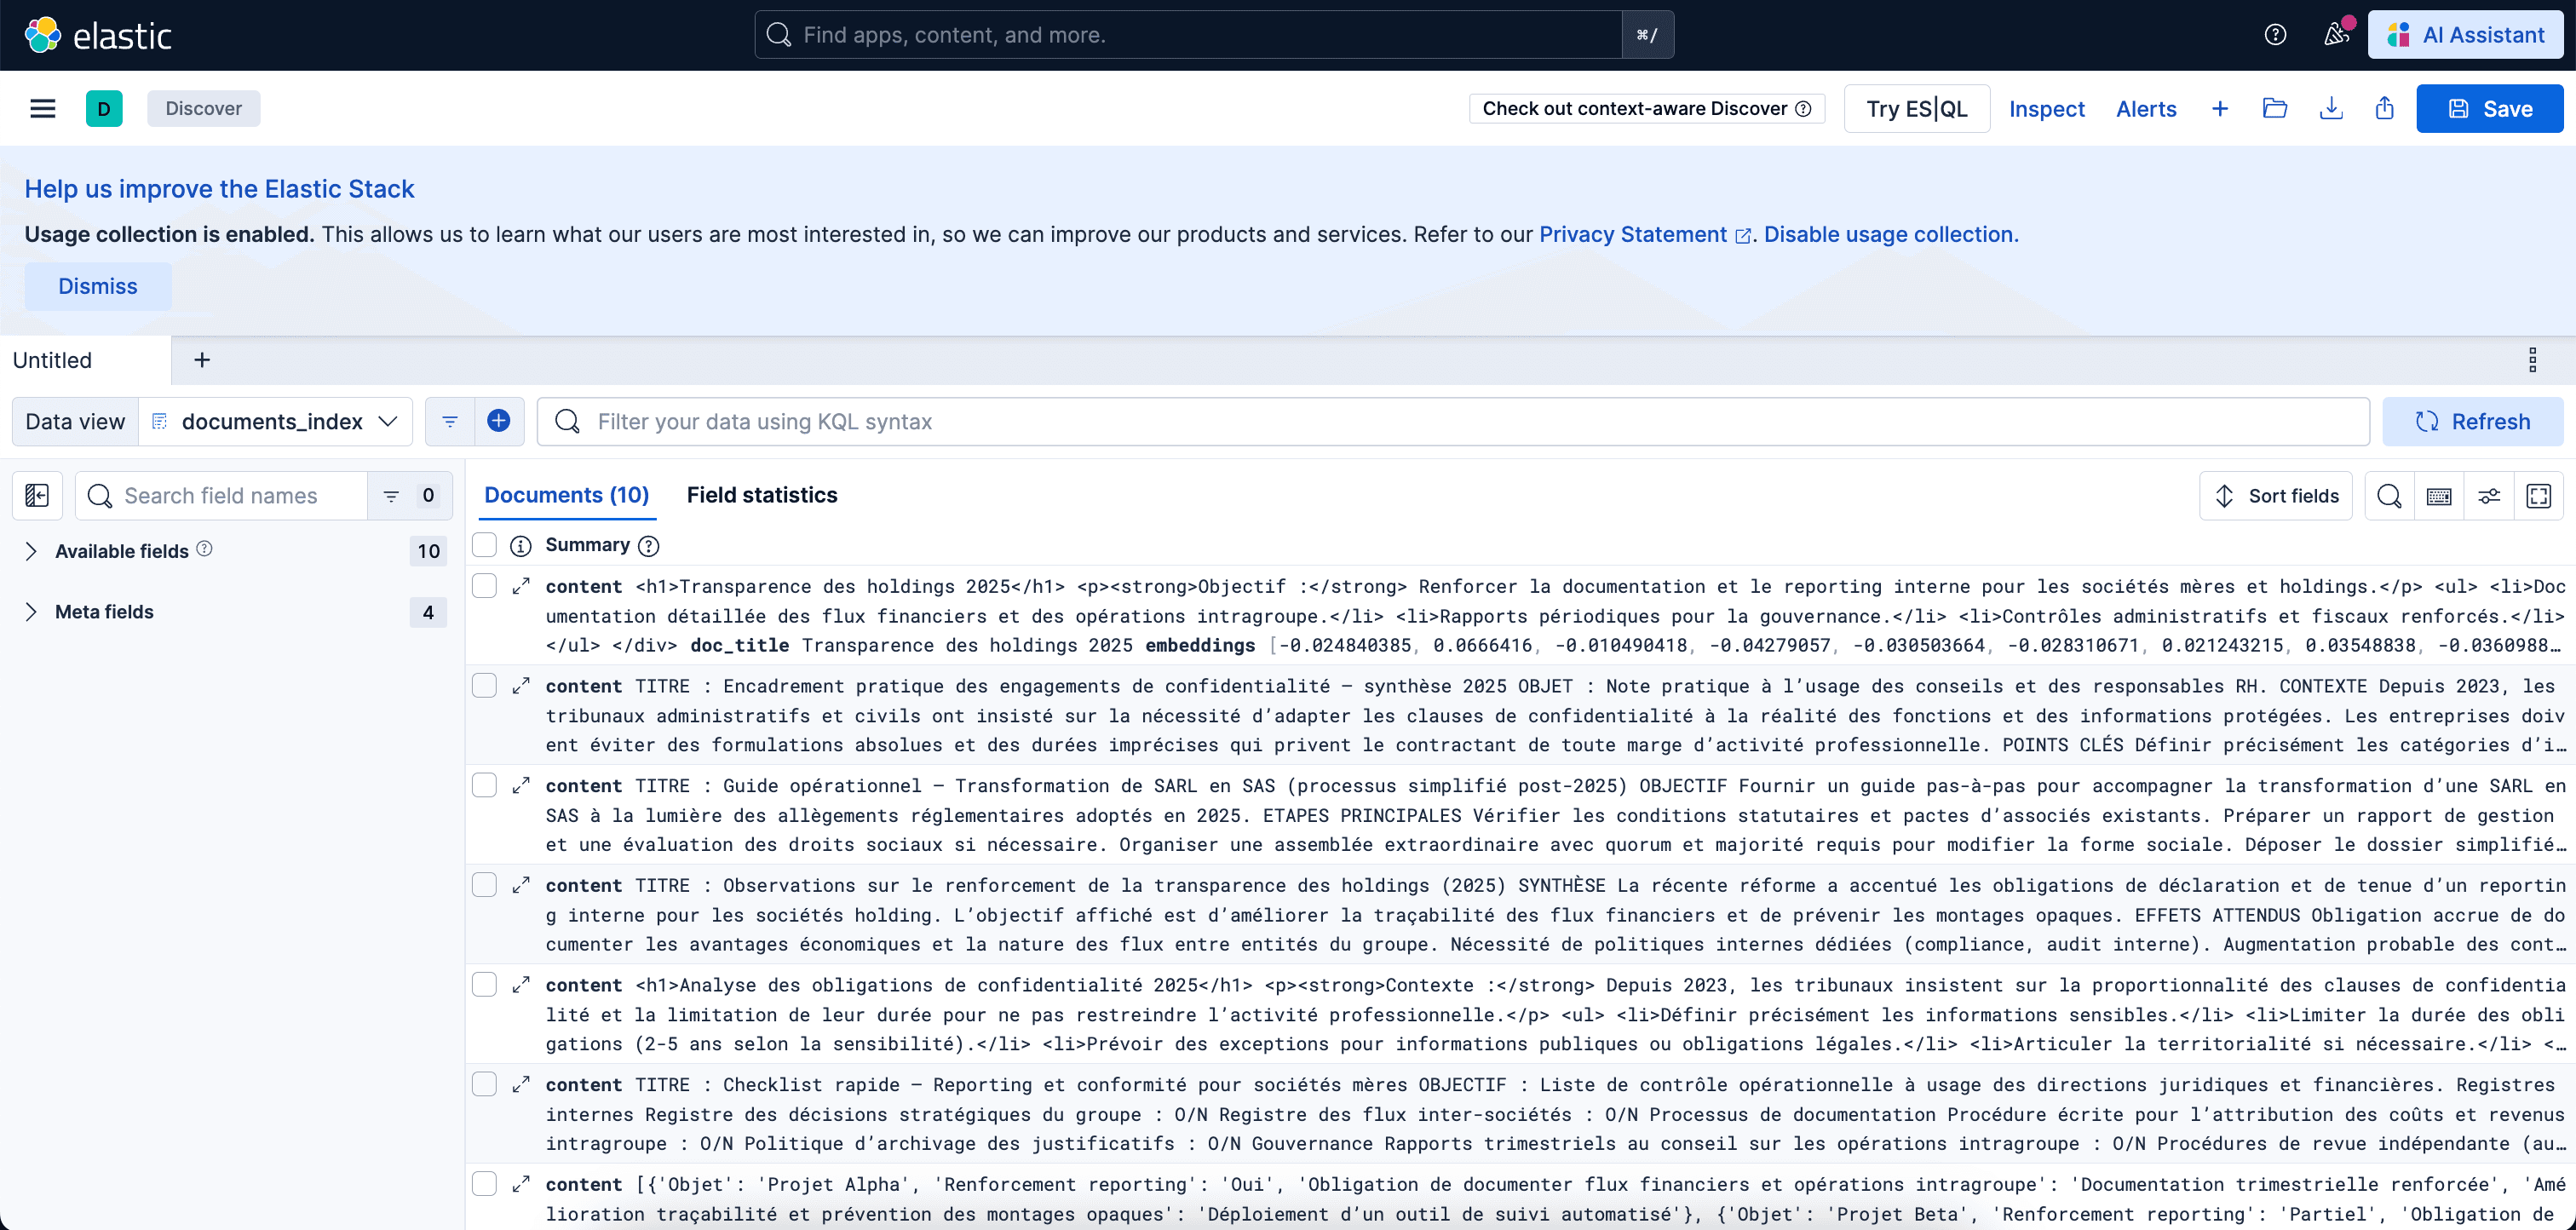Open the AI Assistant

(2465, 35)
